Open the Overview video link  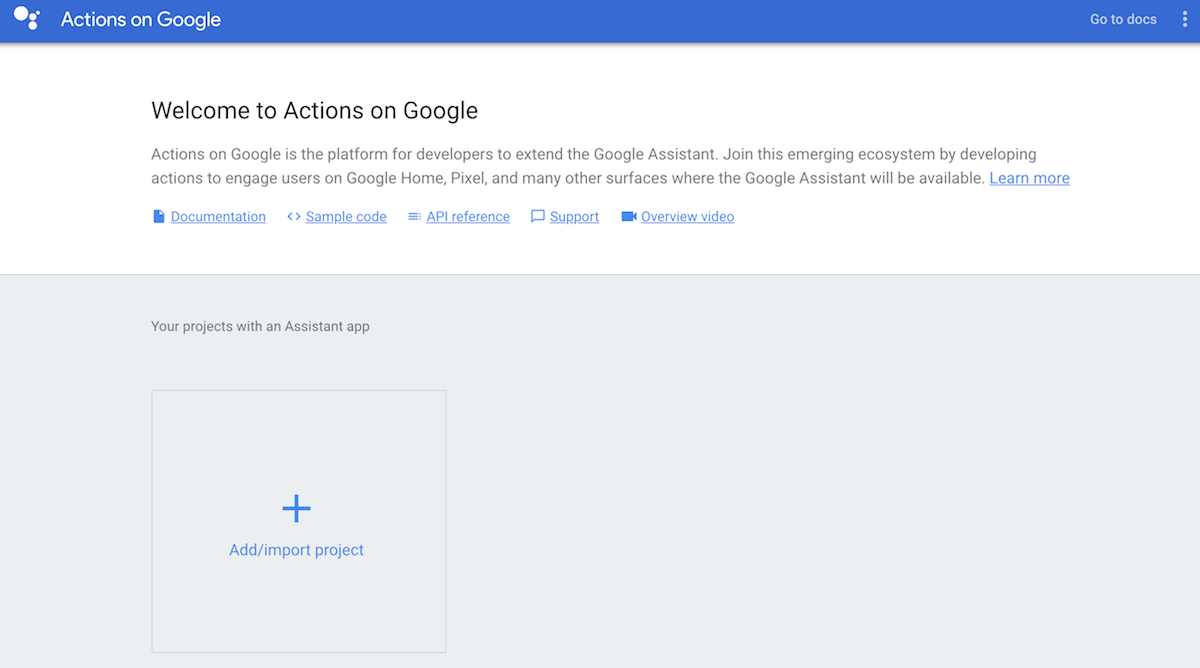point(687,216)
